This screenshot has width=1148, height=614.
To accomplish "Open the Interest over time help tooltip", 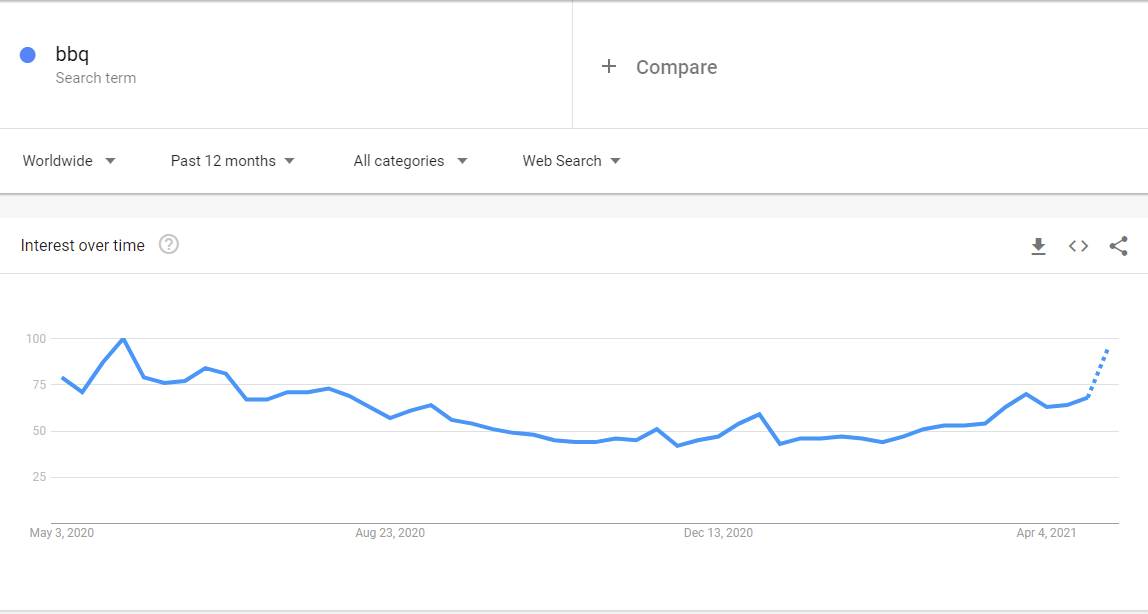I will tap(169, 245).
